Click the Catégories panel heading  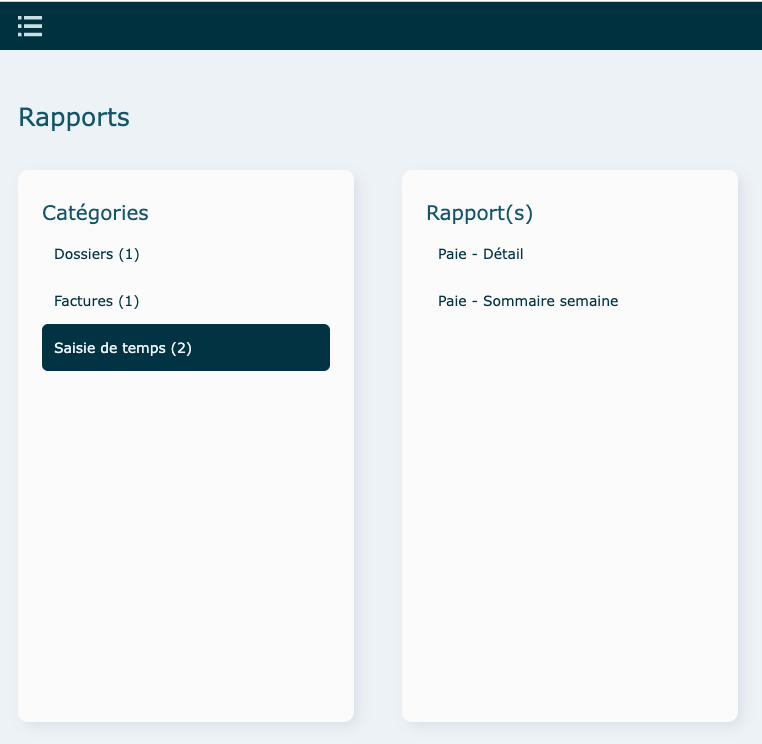coord(95,213)
